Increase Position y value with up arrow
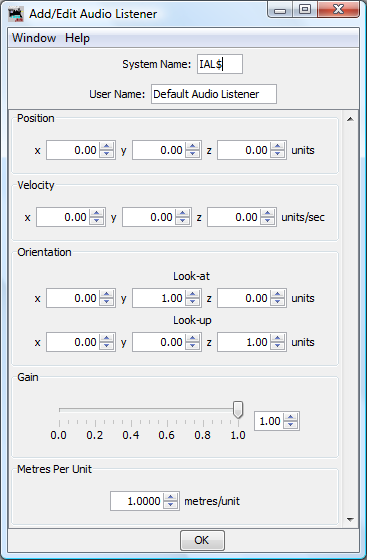The width and height of the screenshot is (367, 560). 192,146
